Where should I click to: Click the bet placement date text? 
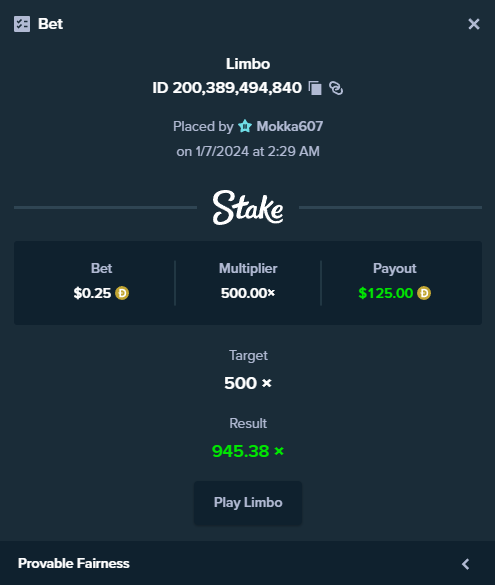click(x=248, y=151)
